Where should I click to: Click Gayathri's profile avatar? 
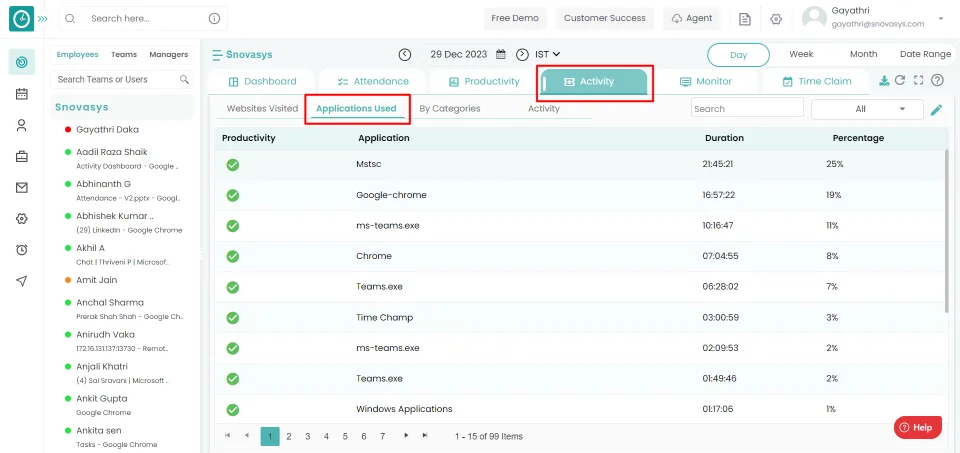click(814, 18)
